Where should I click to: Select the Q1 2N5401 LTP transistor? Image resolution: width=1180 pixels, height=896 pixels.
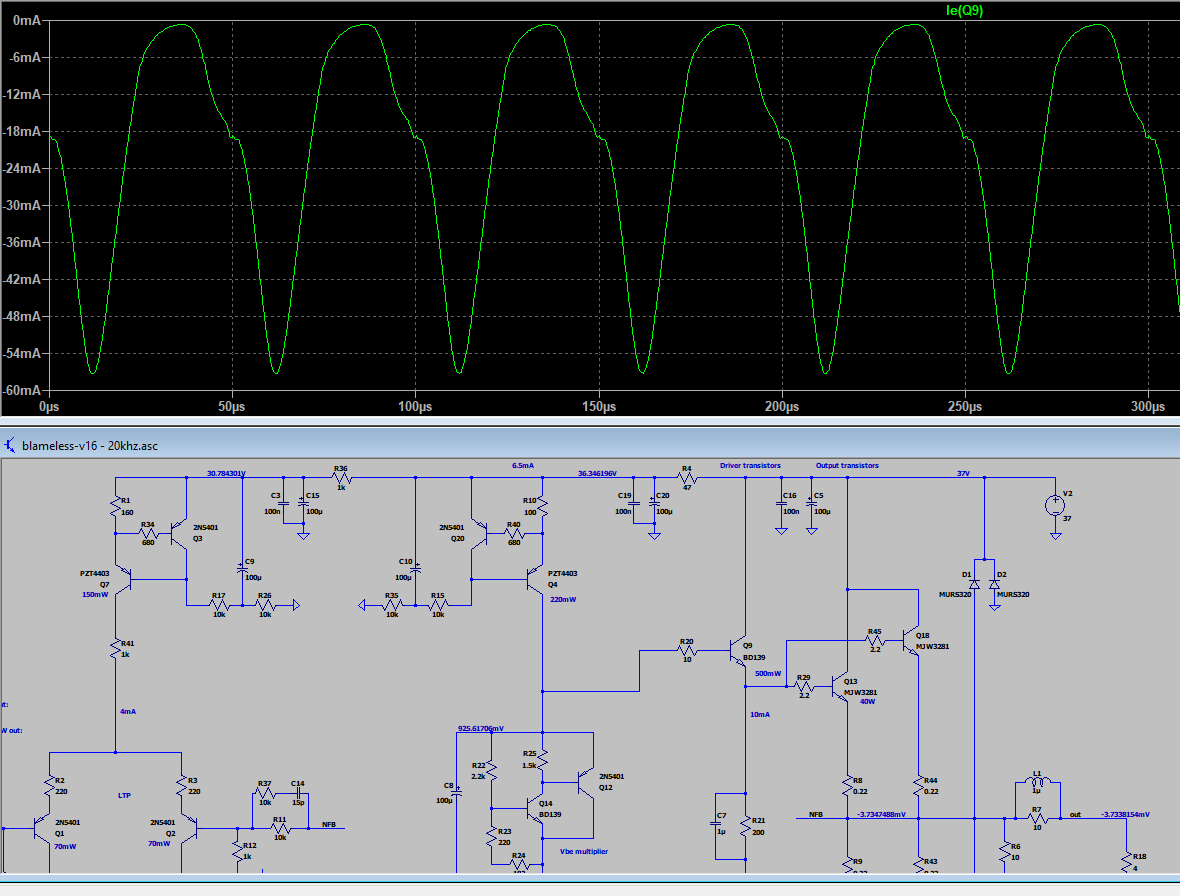42,829
